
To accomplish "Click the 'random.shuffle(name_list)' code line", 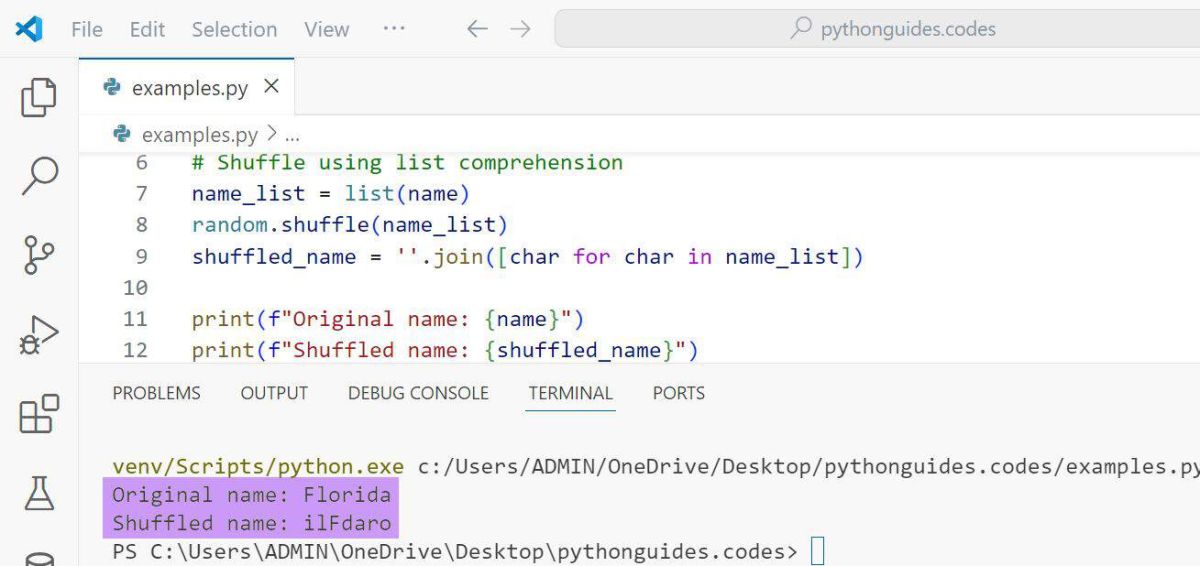I will 350,225.
